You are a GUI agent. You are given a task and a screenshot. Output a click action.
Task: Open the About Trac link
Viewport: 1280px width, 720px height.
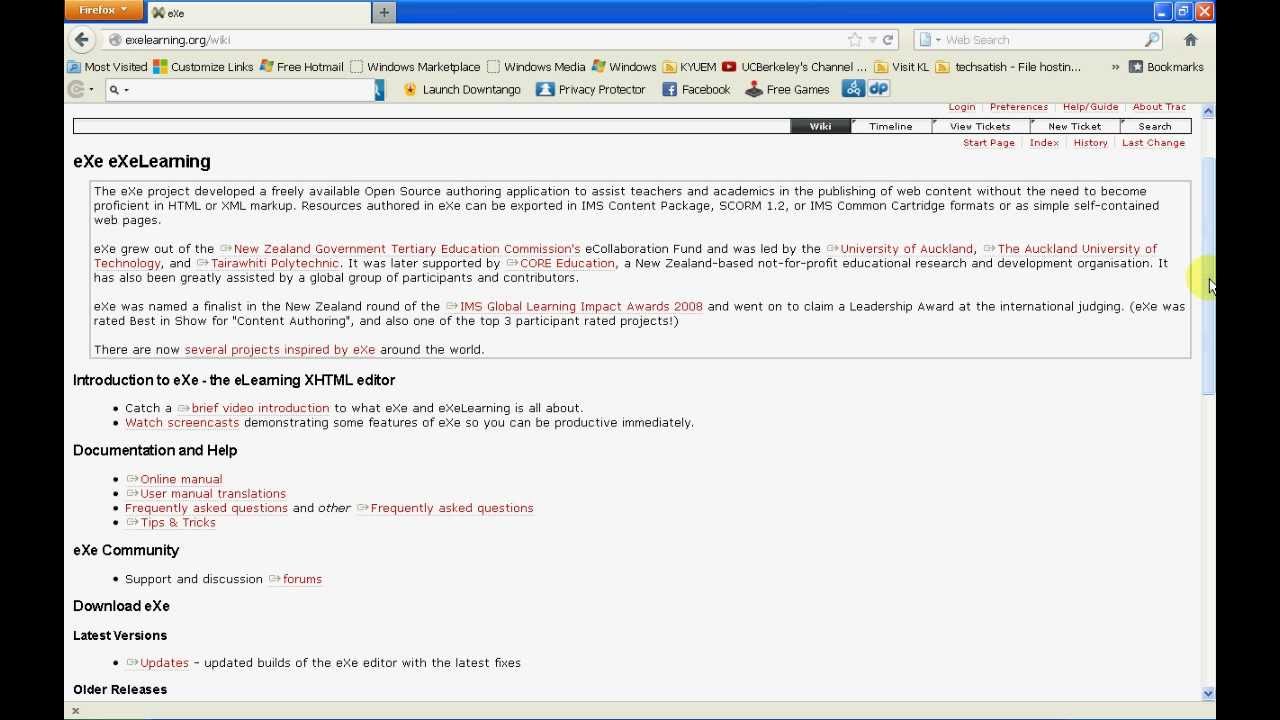pos(1159,106)
